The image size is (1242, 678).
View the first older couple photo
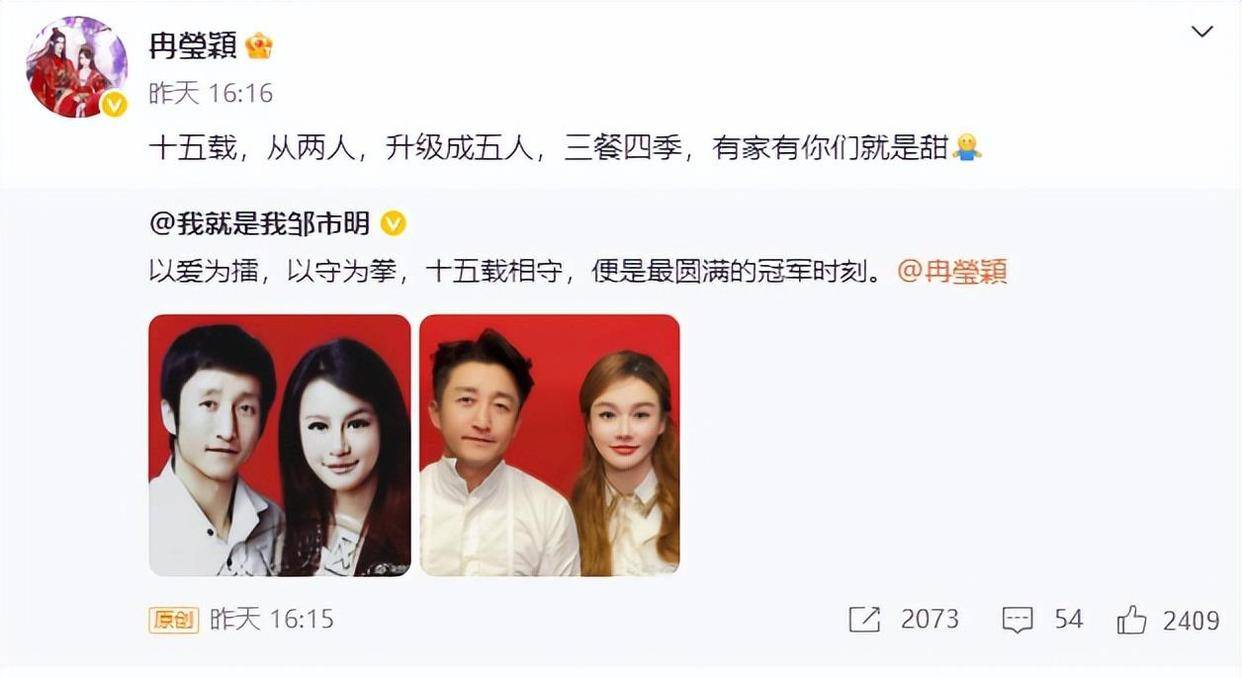tap(280, 445)
